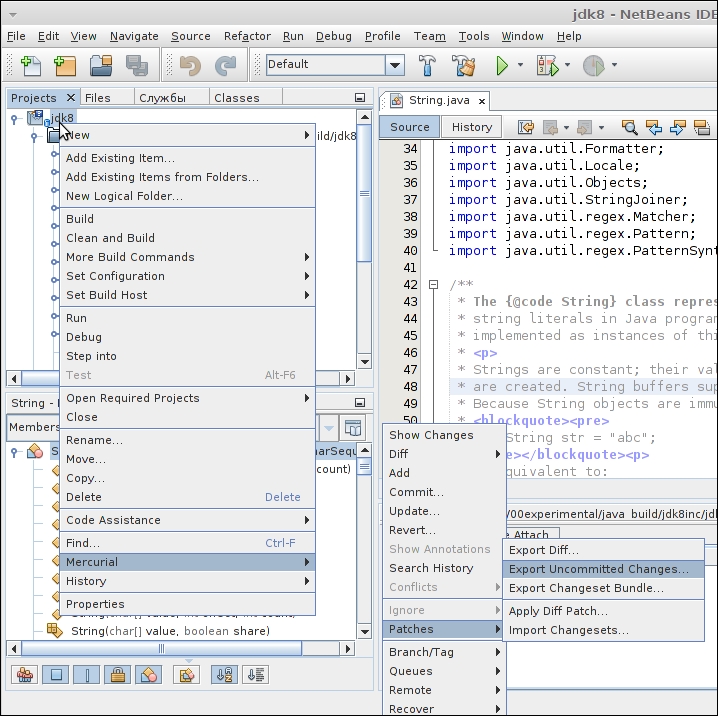Click the History editor view button
This screenshot has height=716, width=718.
471,127
